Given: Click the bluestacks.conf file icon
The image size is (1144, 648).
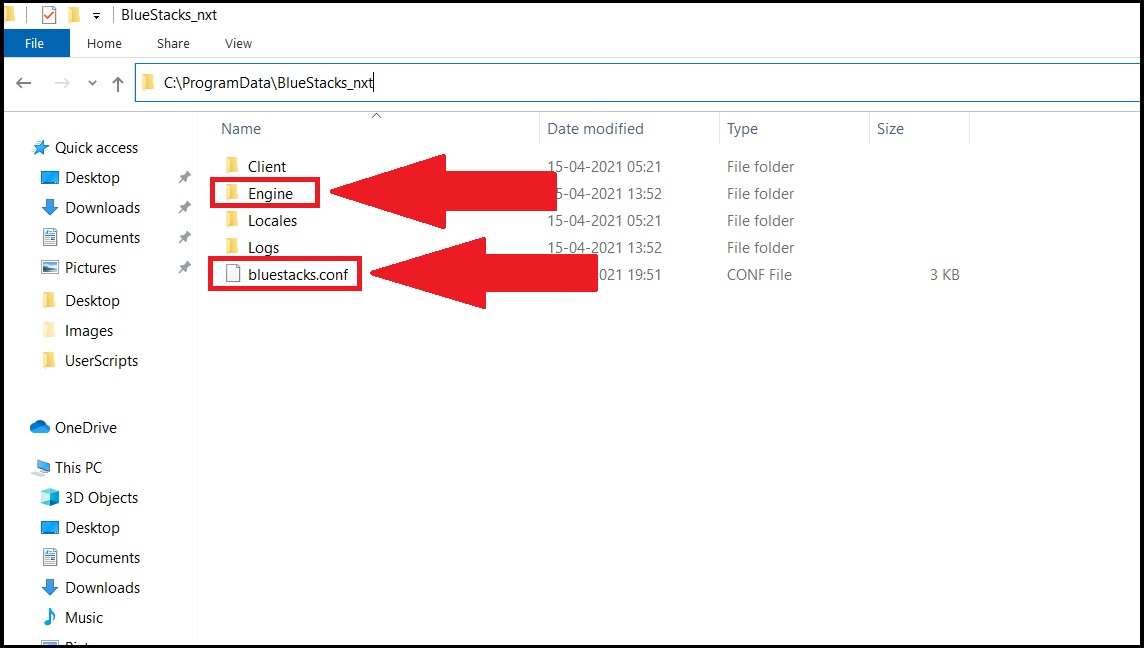Looking at the screenshot, I should click(233, 274).
